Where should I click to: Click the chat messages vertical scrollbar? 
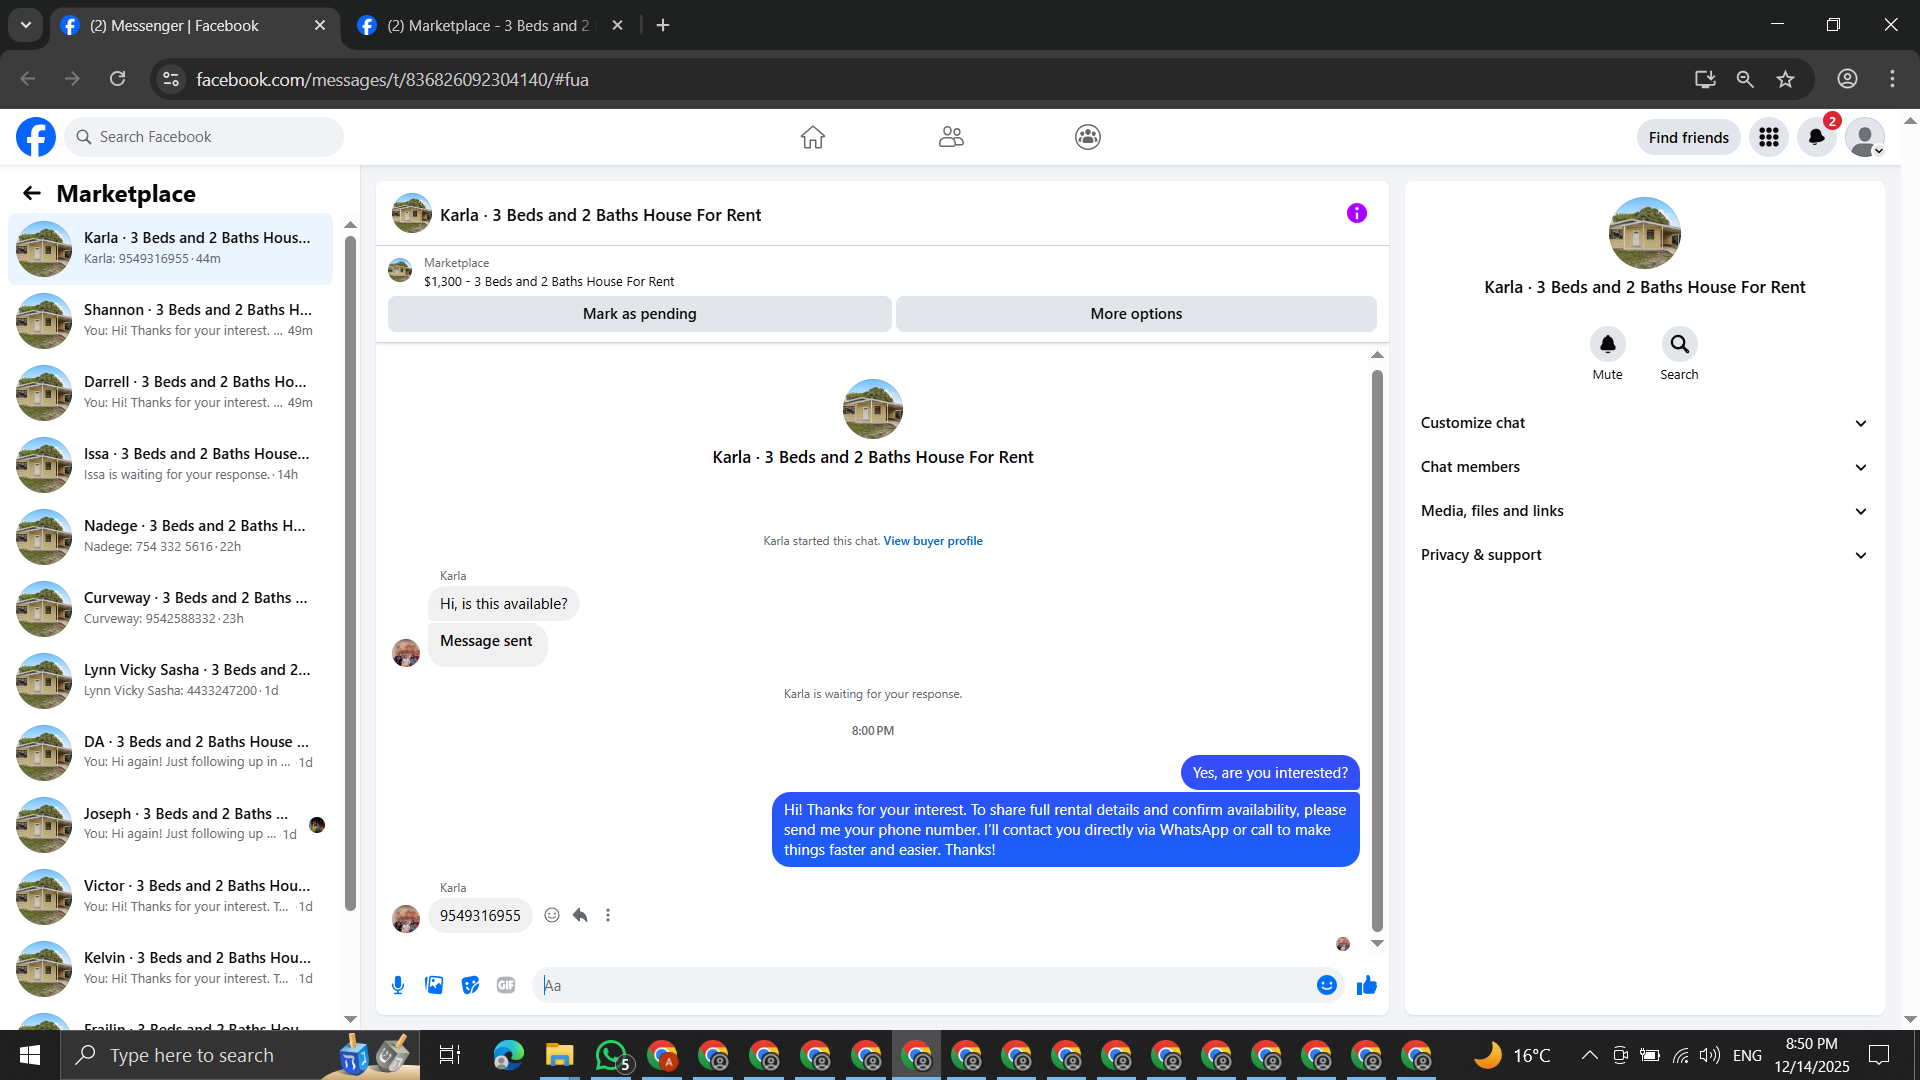tap(1377, 650)
